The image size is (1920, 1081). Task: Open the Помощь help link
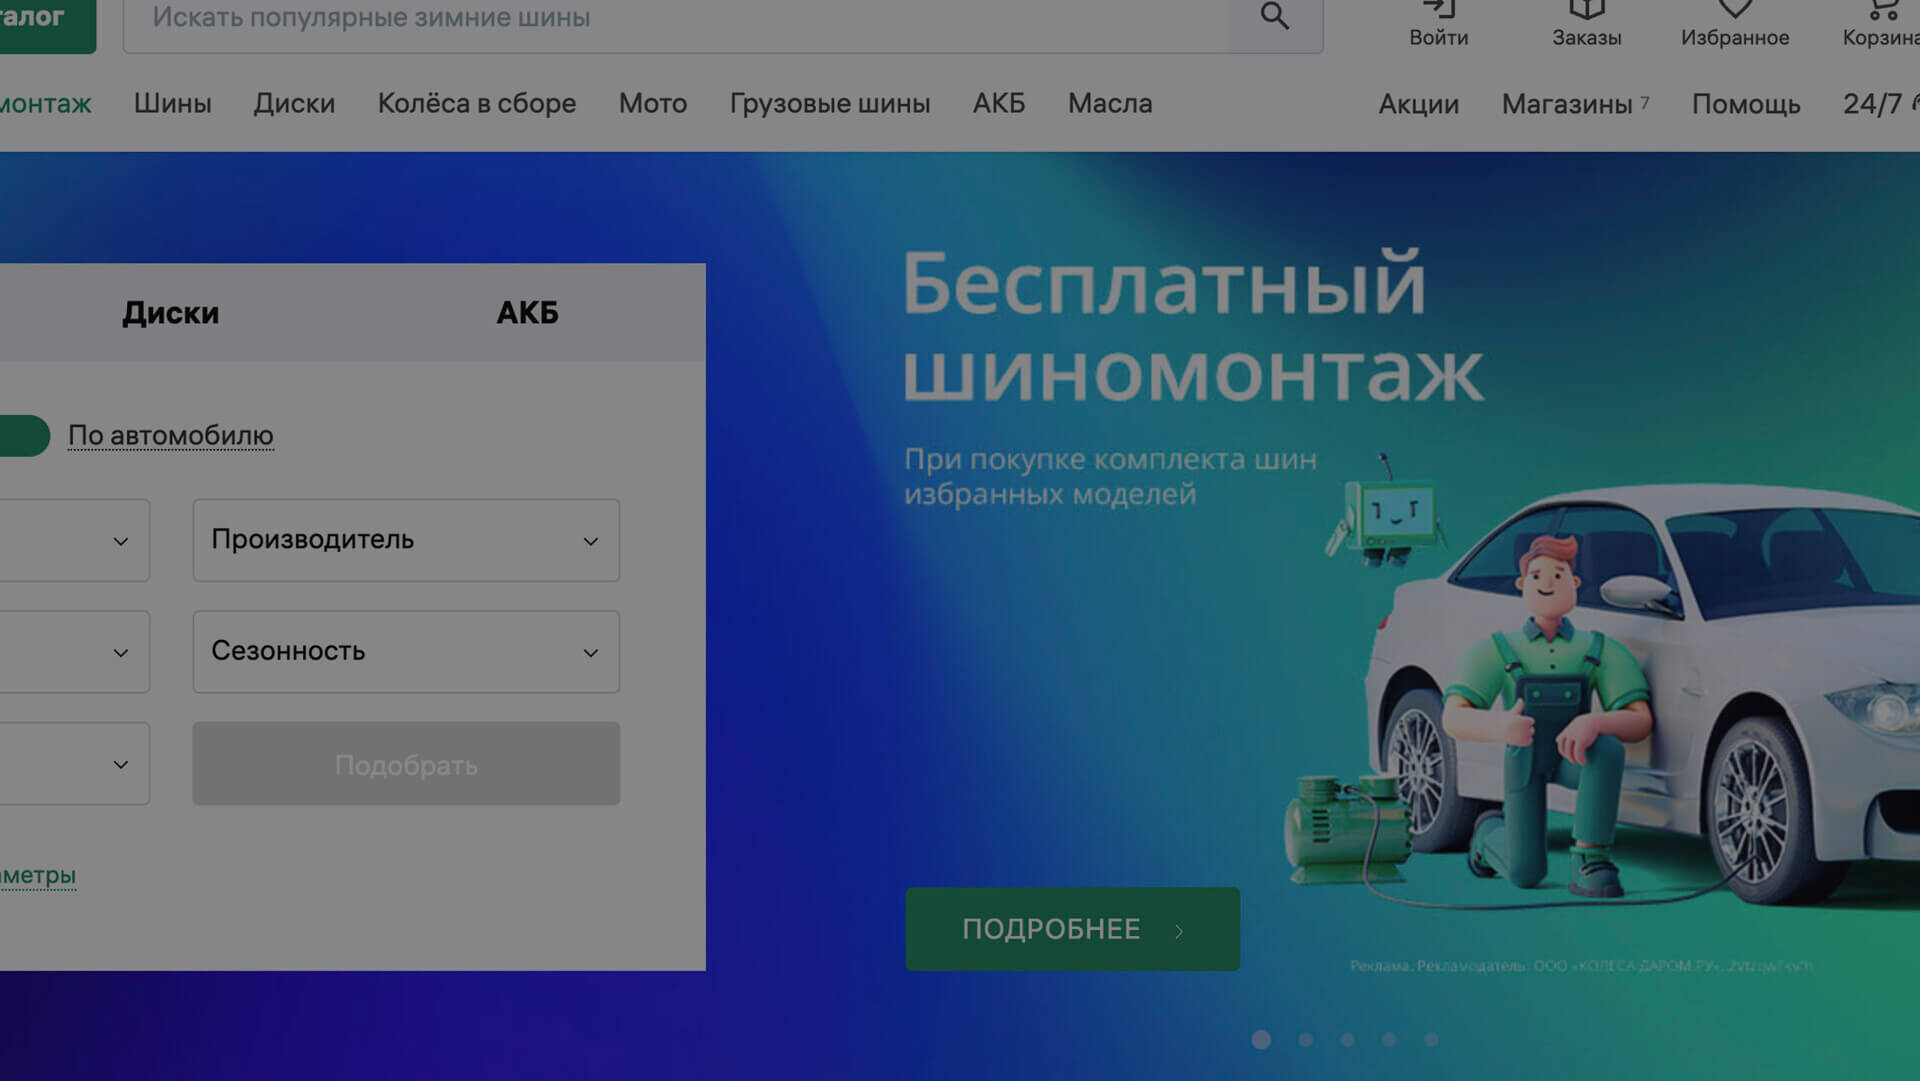click(1745, 104)
